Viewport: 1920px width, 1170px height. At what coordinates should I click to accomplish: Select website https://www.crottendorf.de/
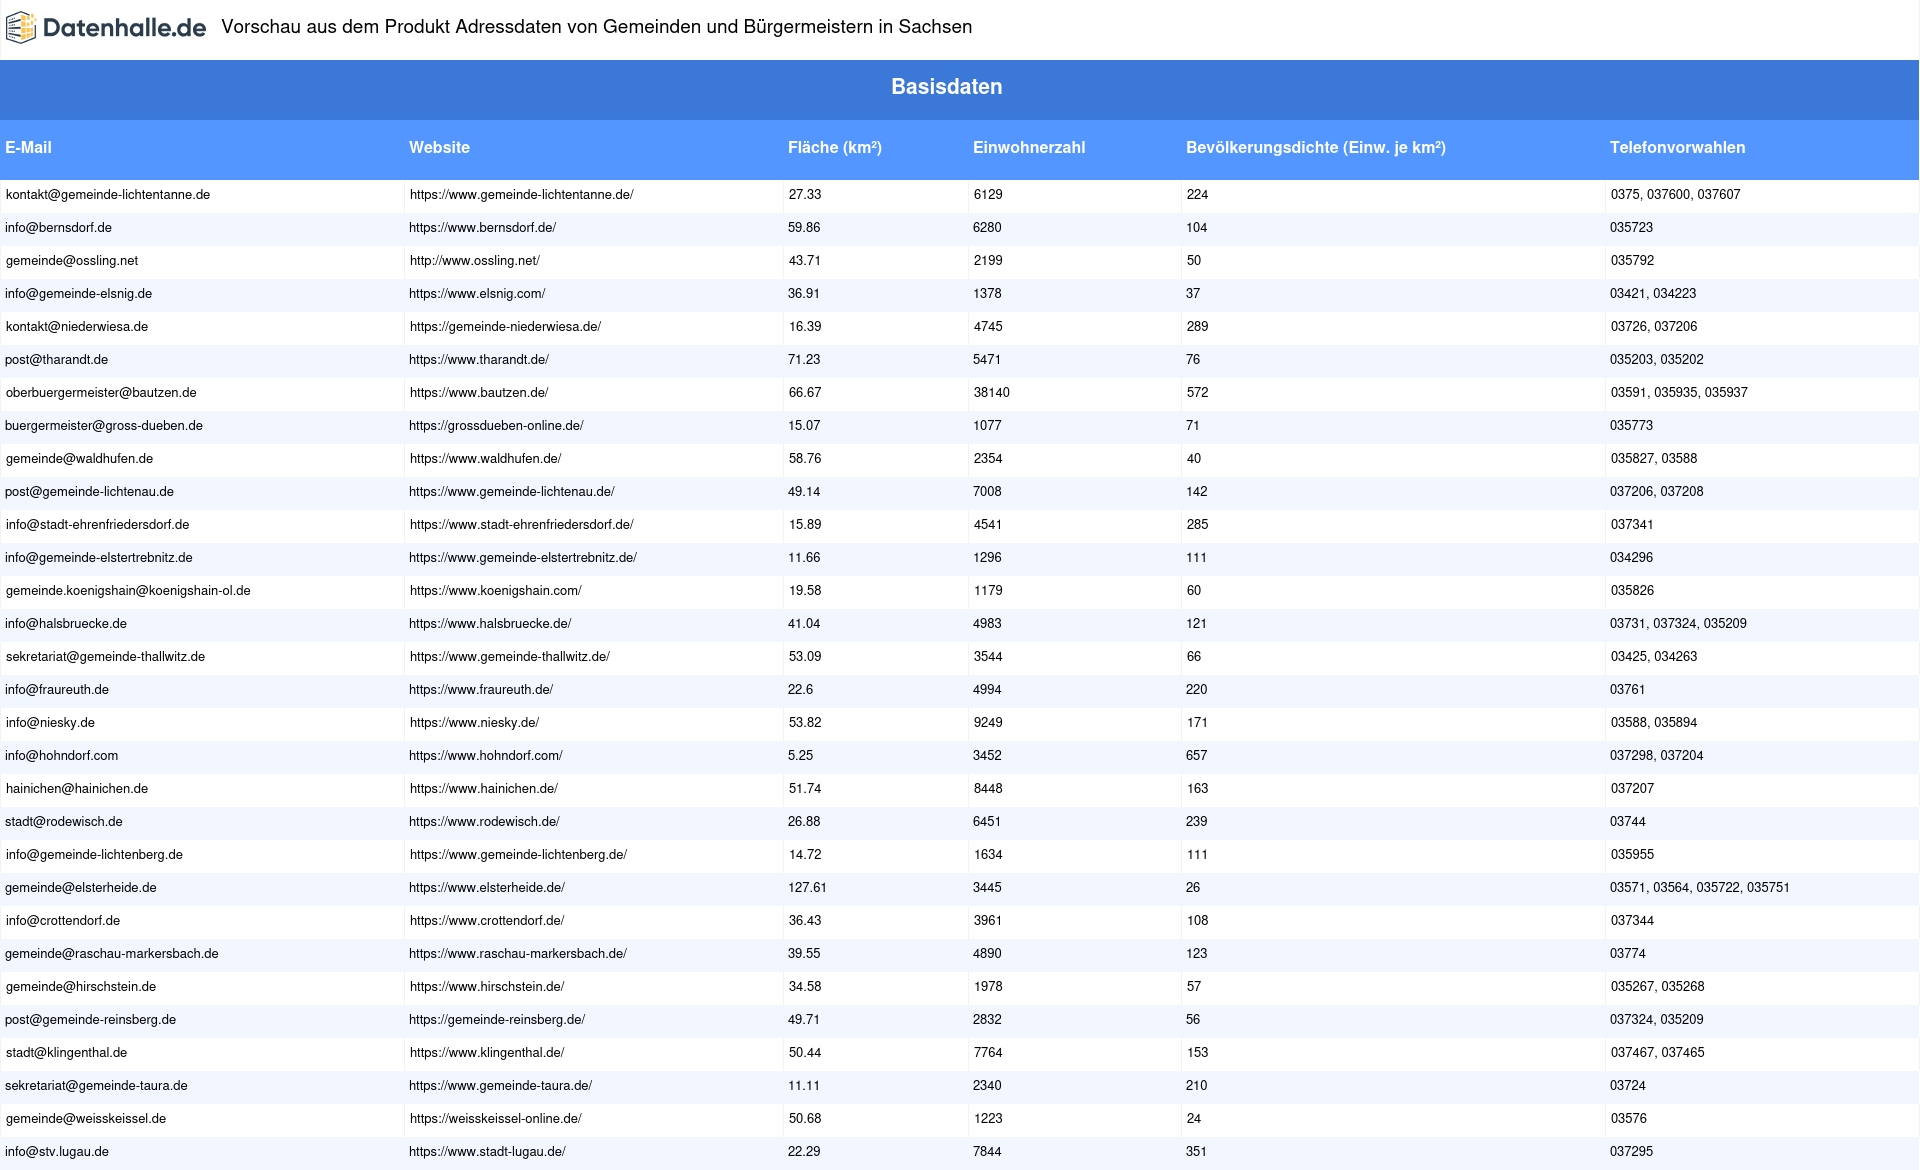(x=487, y=921)
